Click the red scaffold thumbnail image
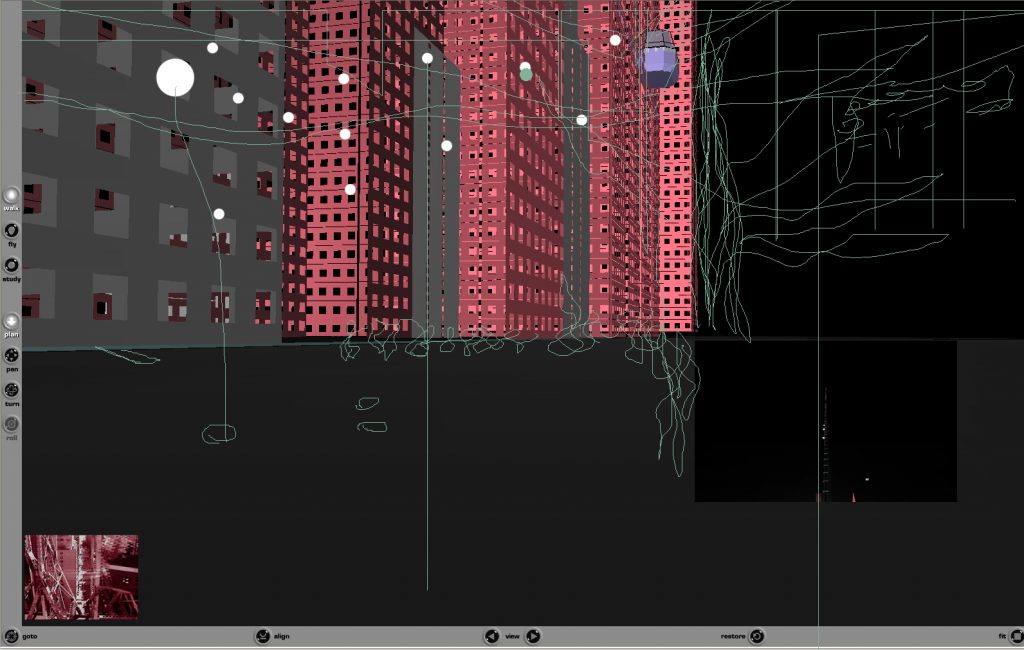The width and height of the screenshot is (1024, 650). [x=81, y=577]
